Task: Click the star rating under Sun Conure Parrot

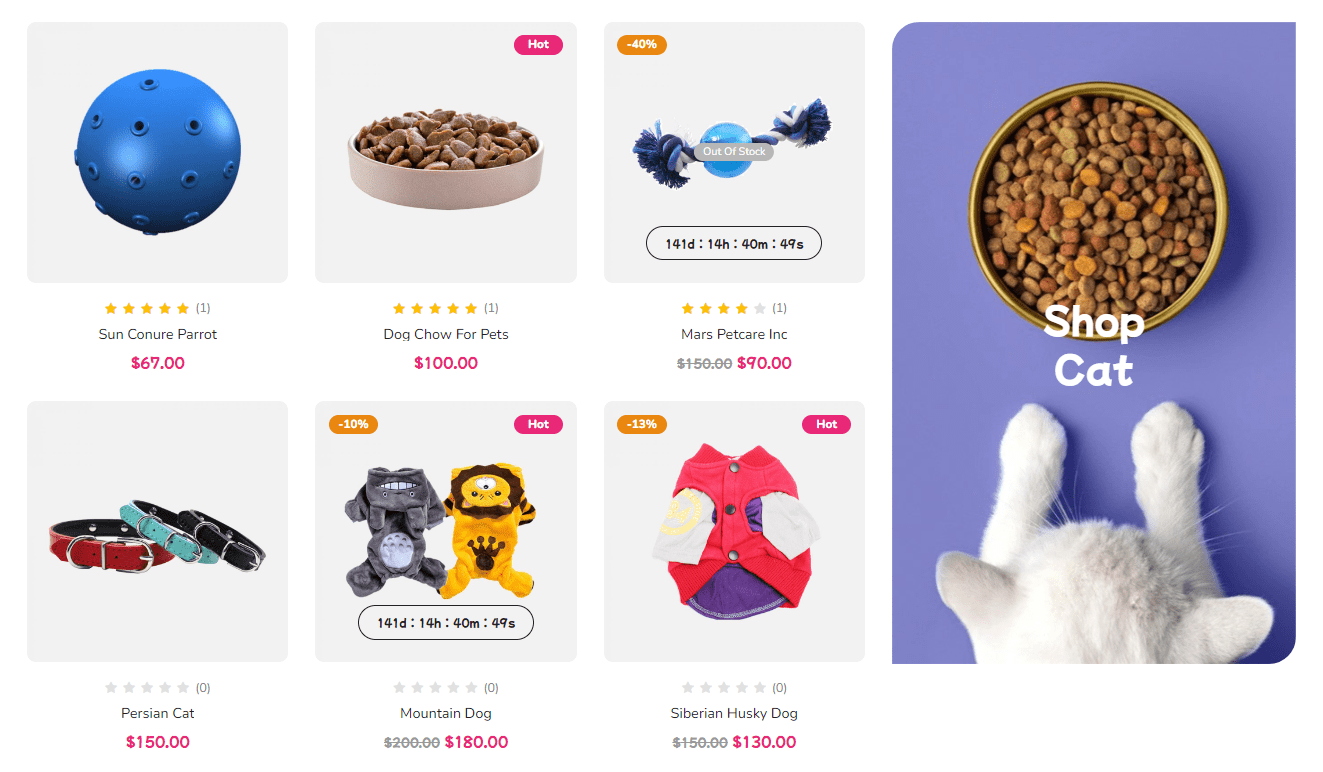Action: click(x=147, y=308)
